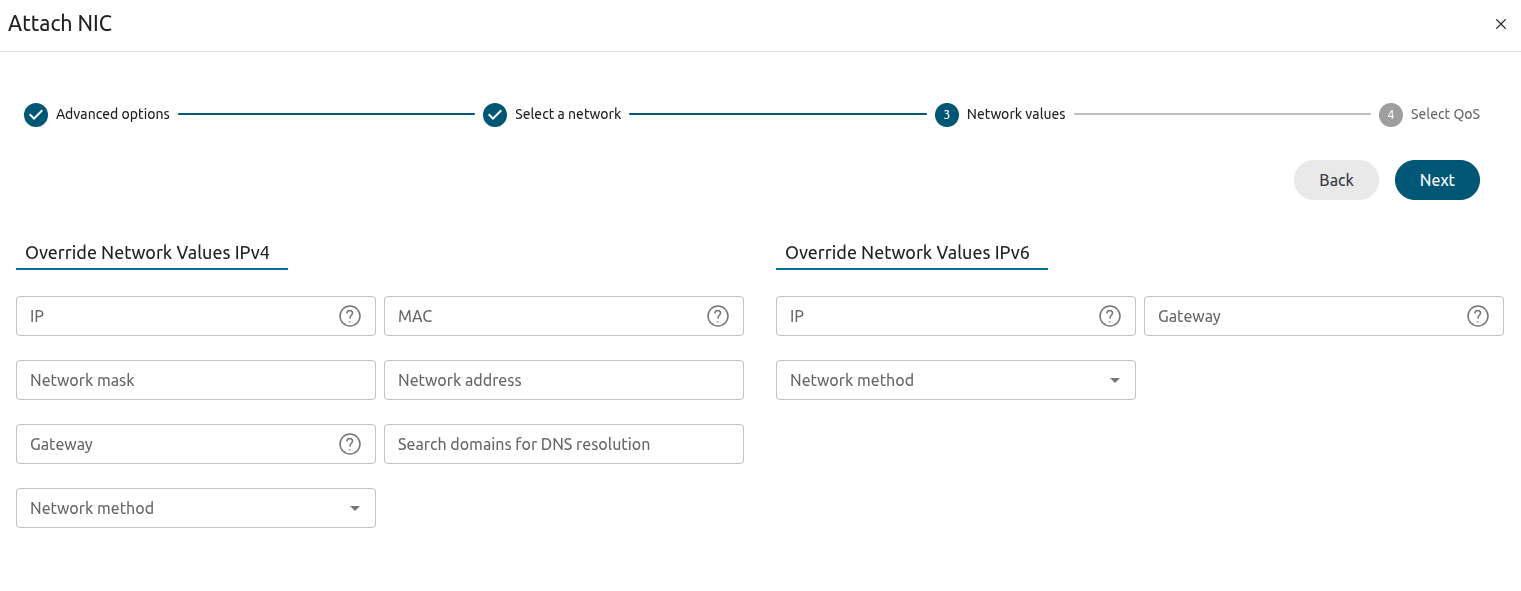Focus the Search domains for DNS resolution field
Image resolution: width=1521 pixels, height=591 pixels.
point(564,444)
